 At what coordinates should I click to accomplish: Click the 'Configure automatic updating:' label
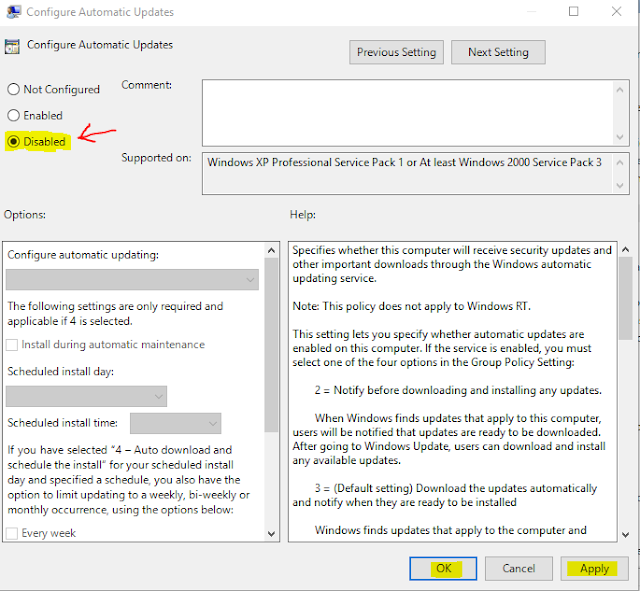tap(83, 255)
